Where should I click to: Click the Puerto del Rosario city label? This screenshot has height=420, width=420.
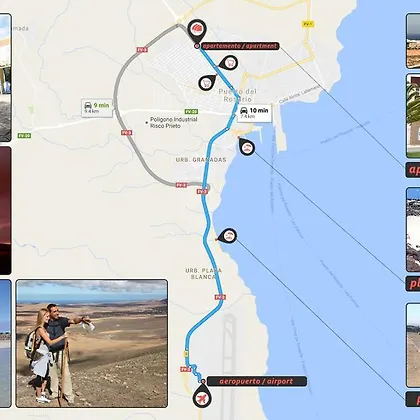[x=238, y=95]
